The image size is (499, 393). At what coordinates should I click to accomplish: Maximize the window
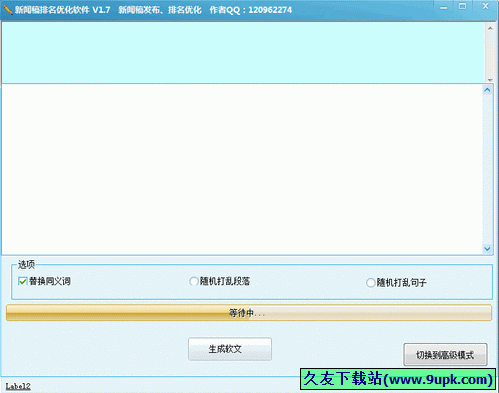(x=462, y=6)
